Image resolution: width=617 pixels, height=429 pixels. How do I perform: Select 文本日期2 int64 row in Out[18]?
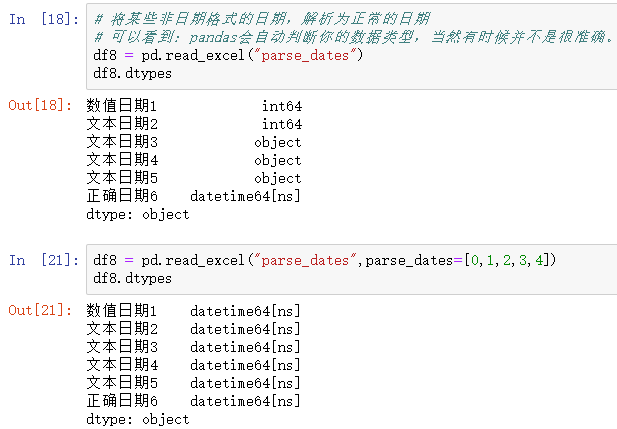point(194,124)
